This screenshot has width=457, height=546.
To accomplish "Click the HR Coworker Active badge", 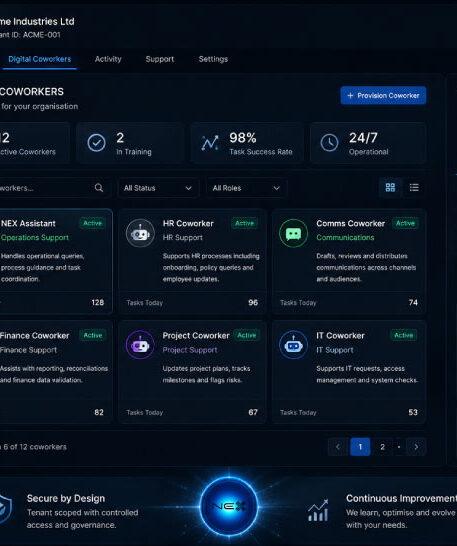I will pos(245,223).
